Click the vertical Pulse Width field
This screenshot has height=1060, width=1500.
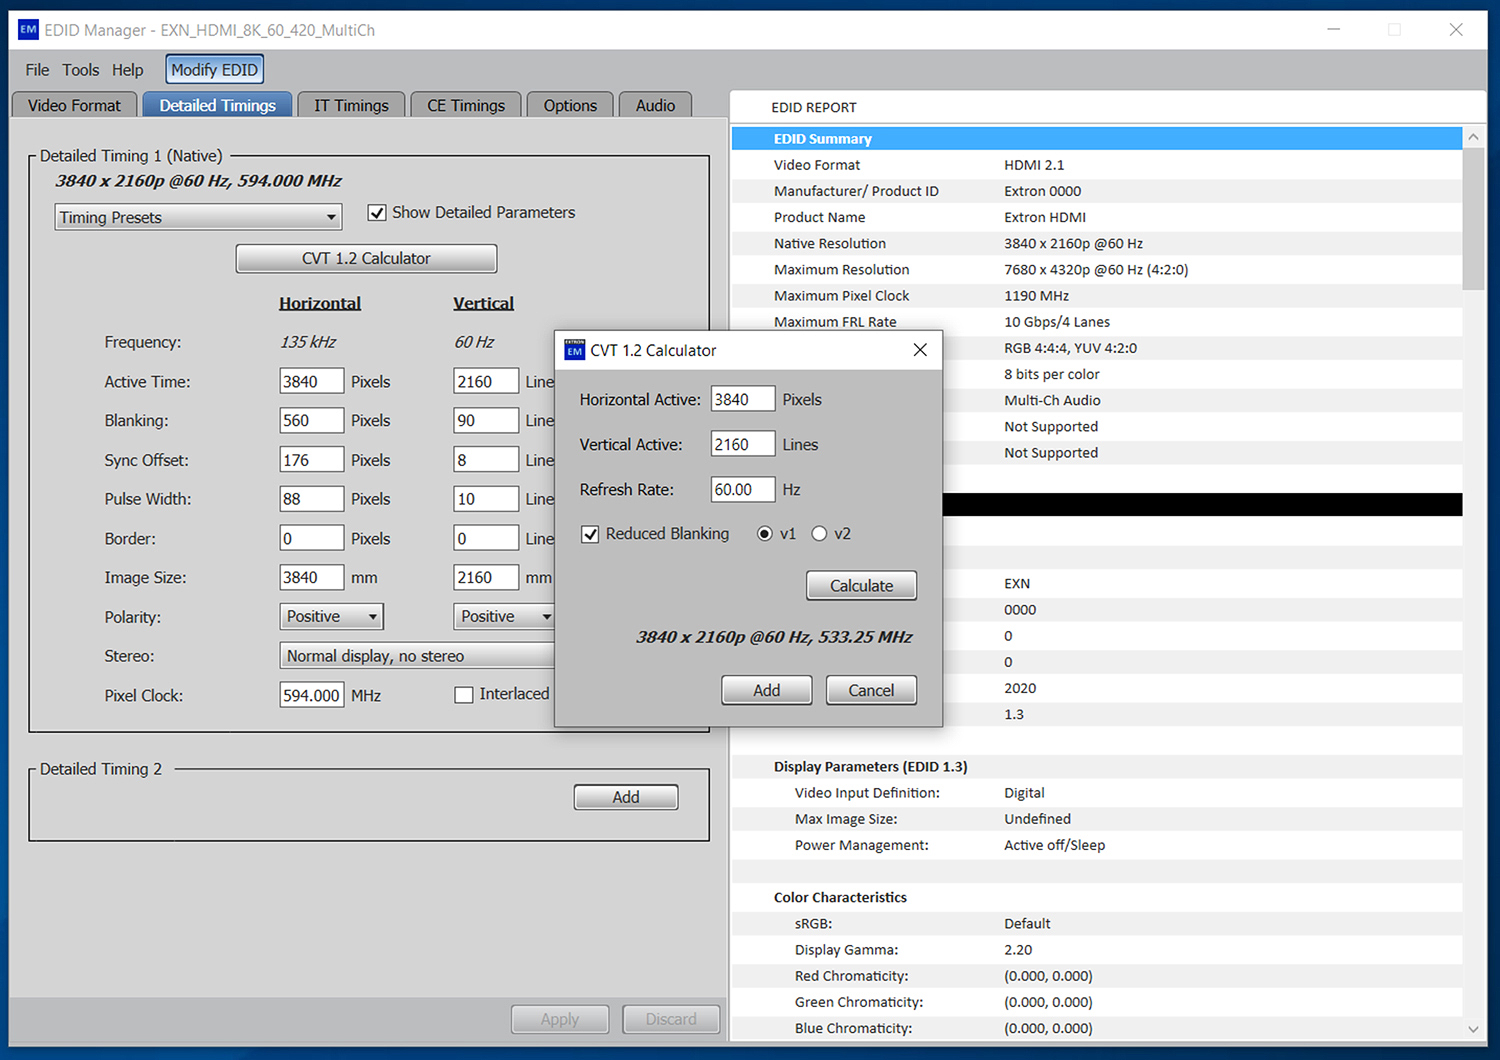(x=486, y=499)
